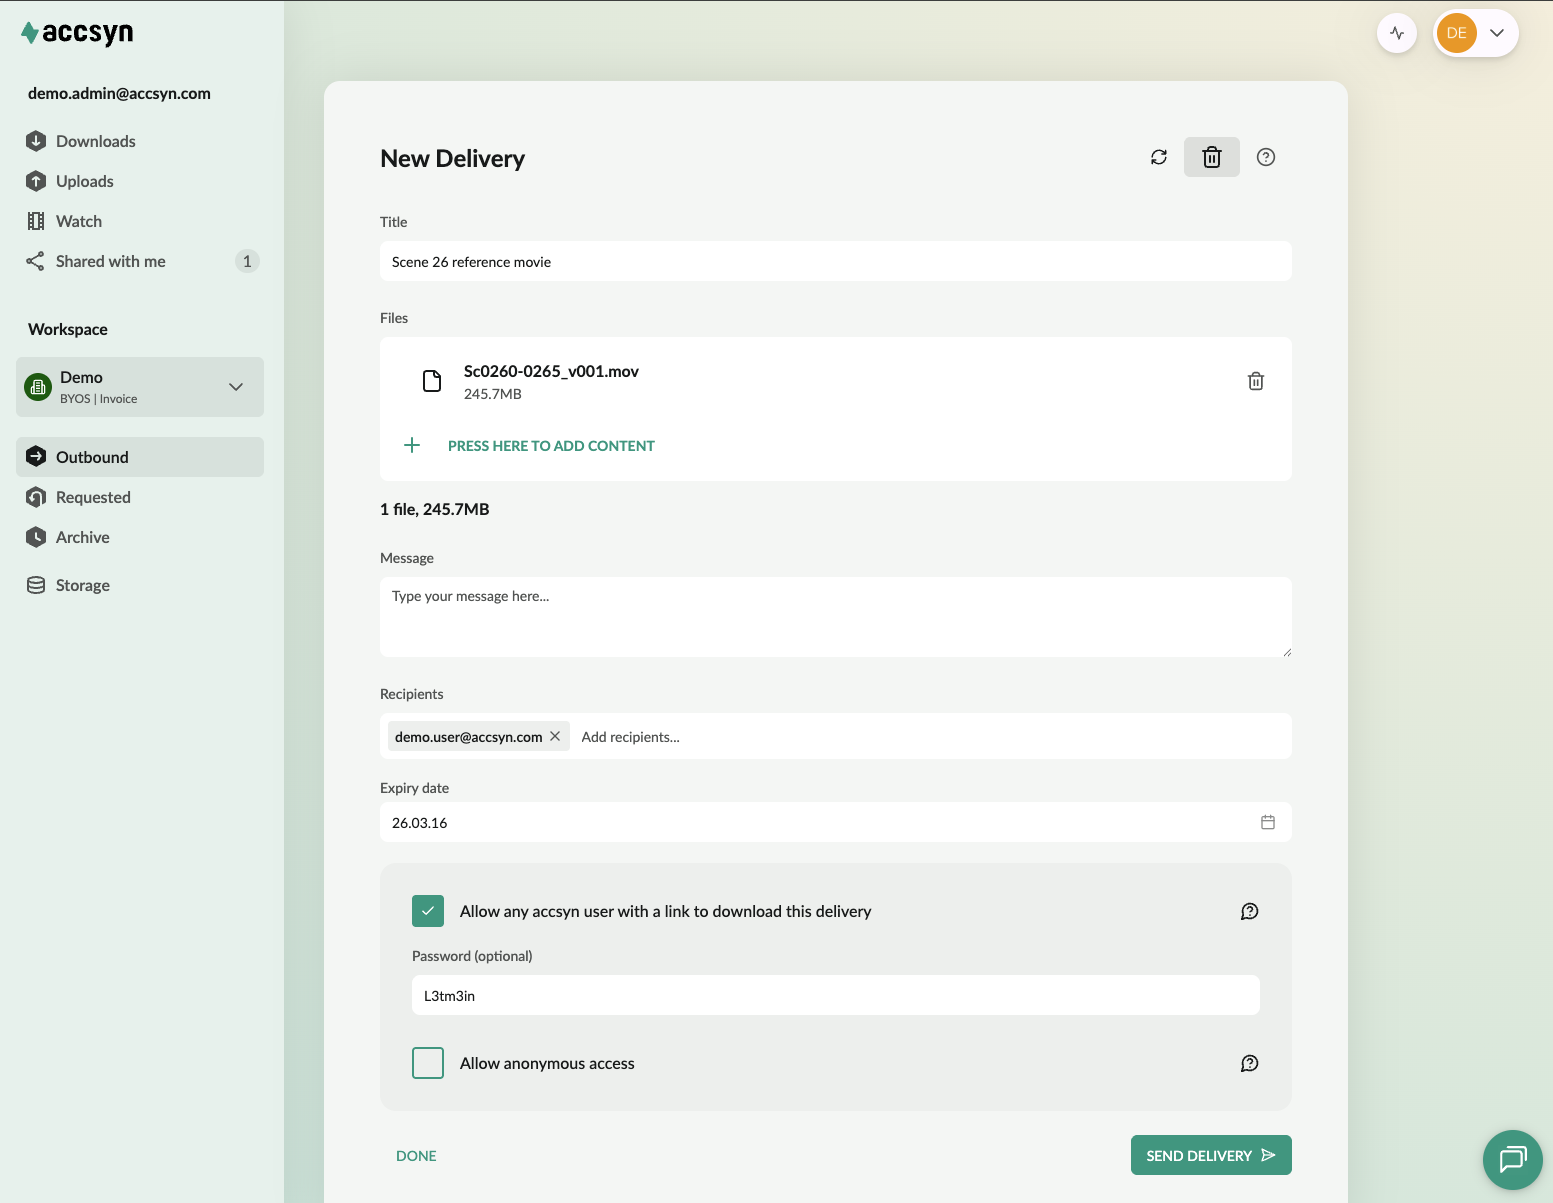Uncheck the Allow any accsyn user link download box
This screenshot has height=1203, width=1553.
click(428, 911)
